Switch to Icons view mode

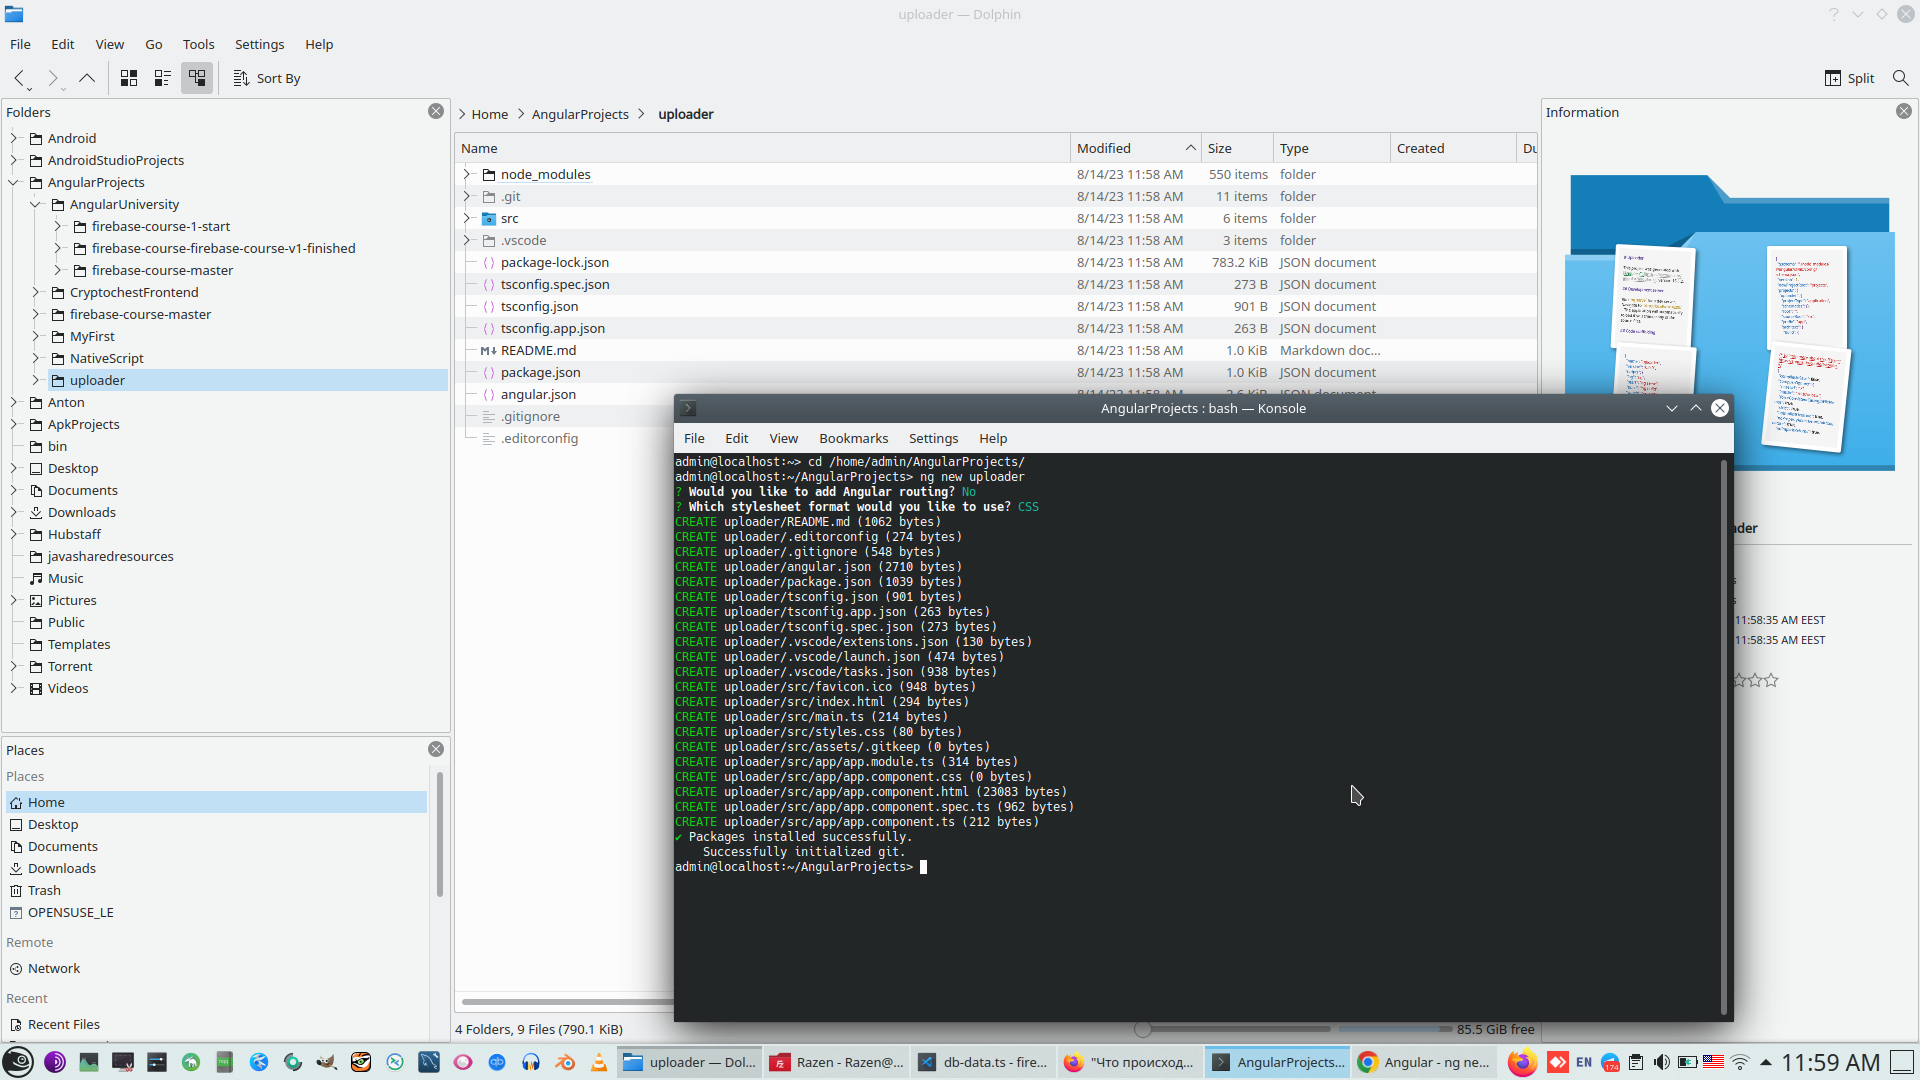129,78
